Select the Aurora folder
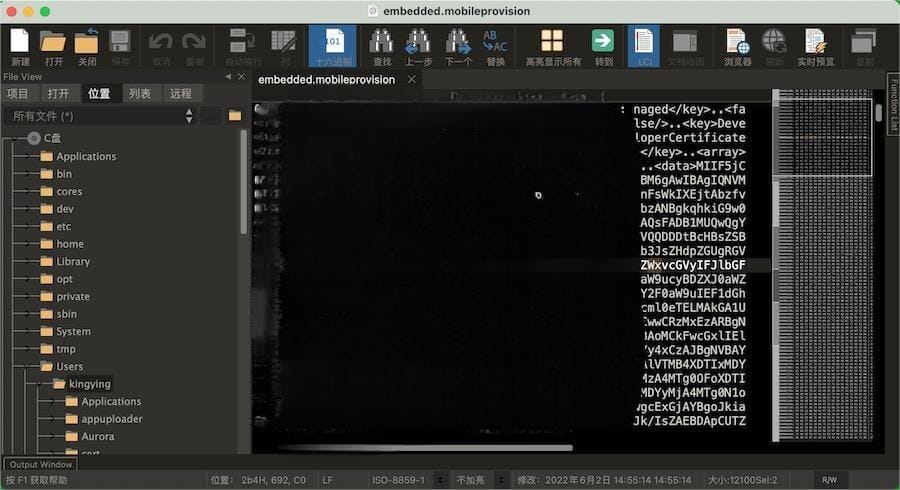The image size is (900, 490). 98,437
